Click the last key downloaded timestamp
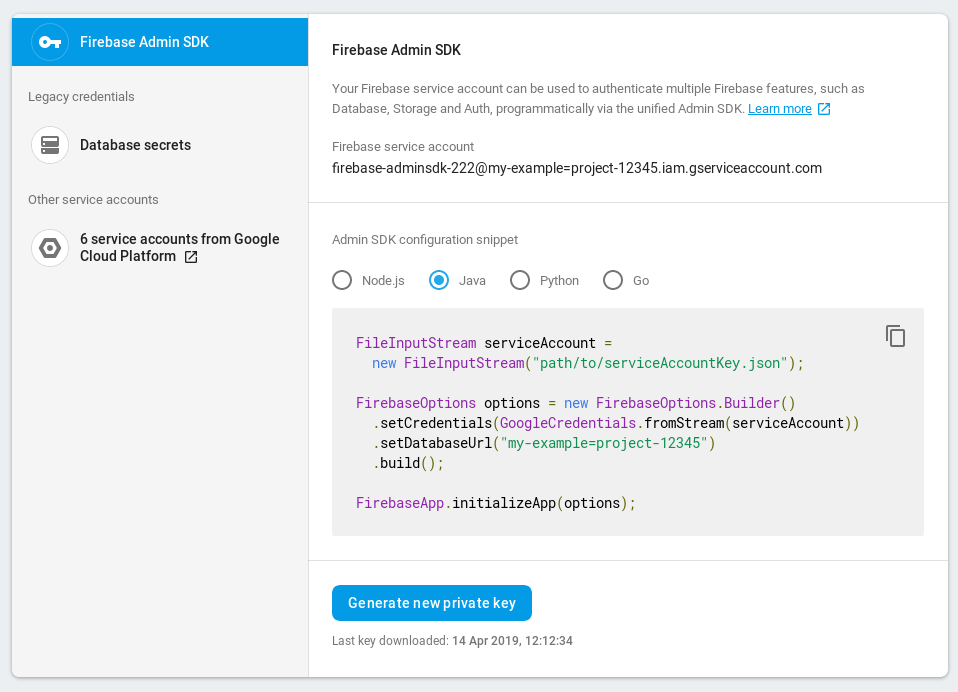 tap(512, 640)
